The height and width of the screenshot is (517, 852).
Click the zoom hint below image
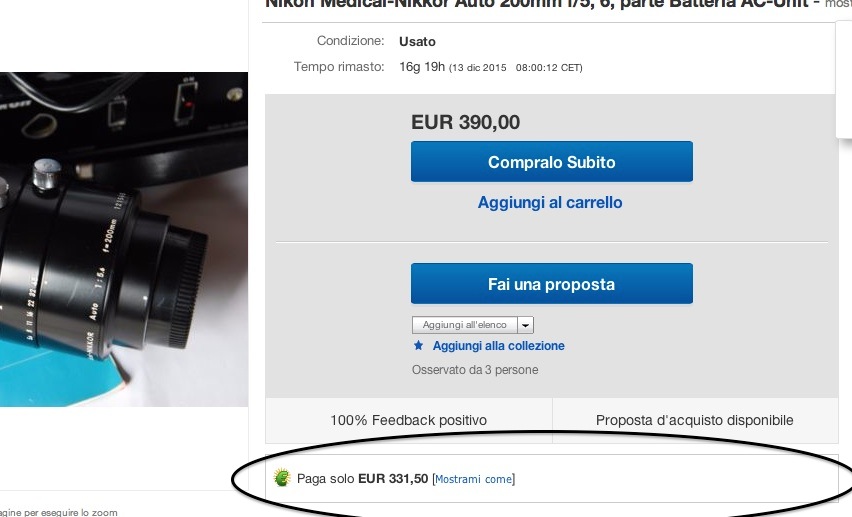click(59, 512)
